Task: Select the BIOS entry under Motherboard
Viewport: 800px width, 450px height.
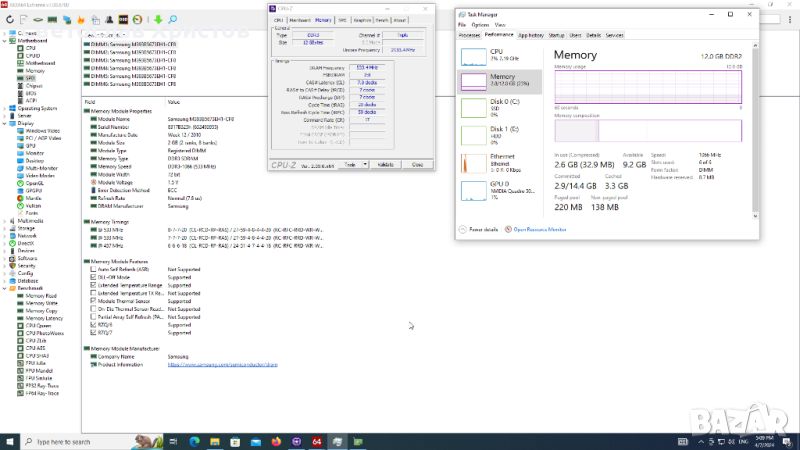Action: pyautogui.click(x=31, y=93)
